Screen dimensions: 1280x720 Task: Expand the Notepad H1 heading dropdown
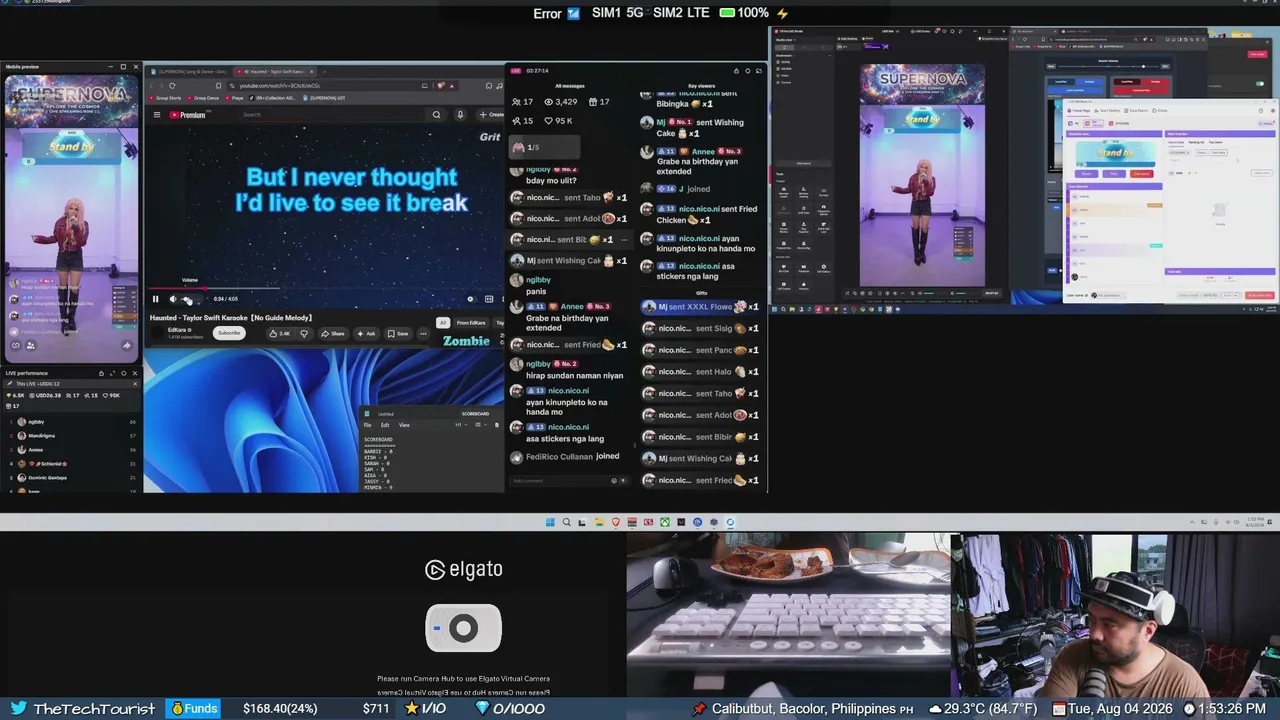(461, 425)
